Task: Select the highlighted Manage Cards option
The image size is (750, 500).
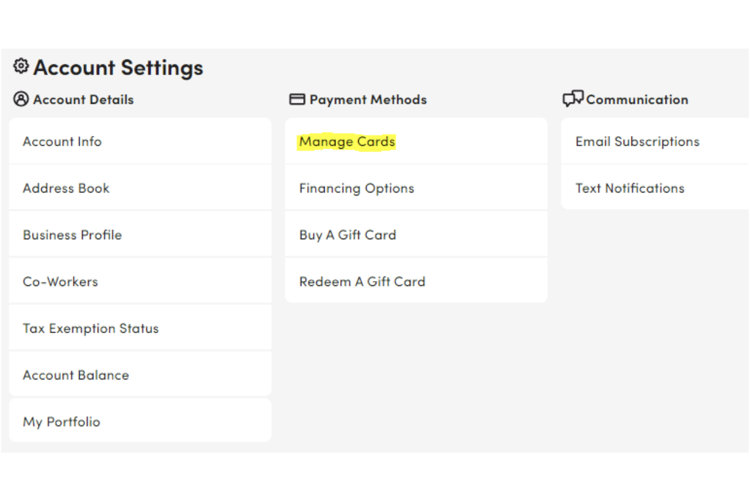Action: point(347,142)
